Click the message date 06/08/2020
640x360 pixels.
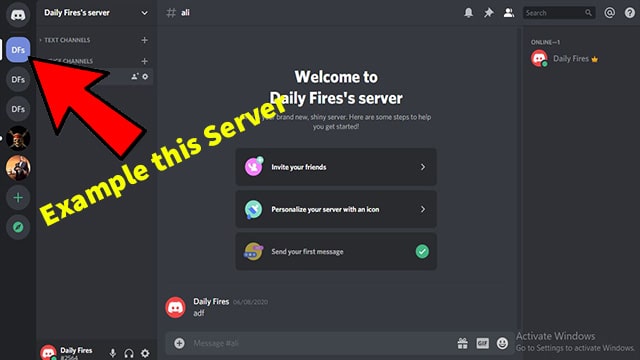(250, 302)
